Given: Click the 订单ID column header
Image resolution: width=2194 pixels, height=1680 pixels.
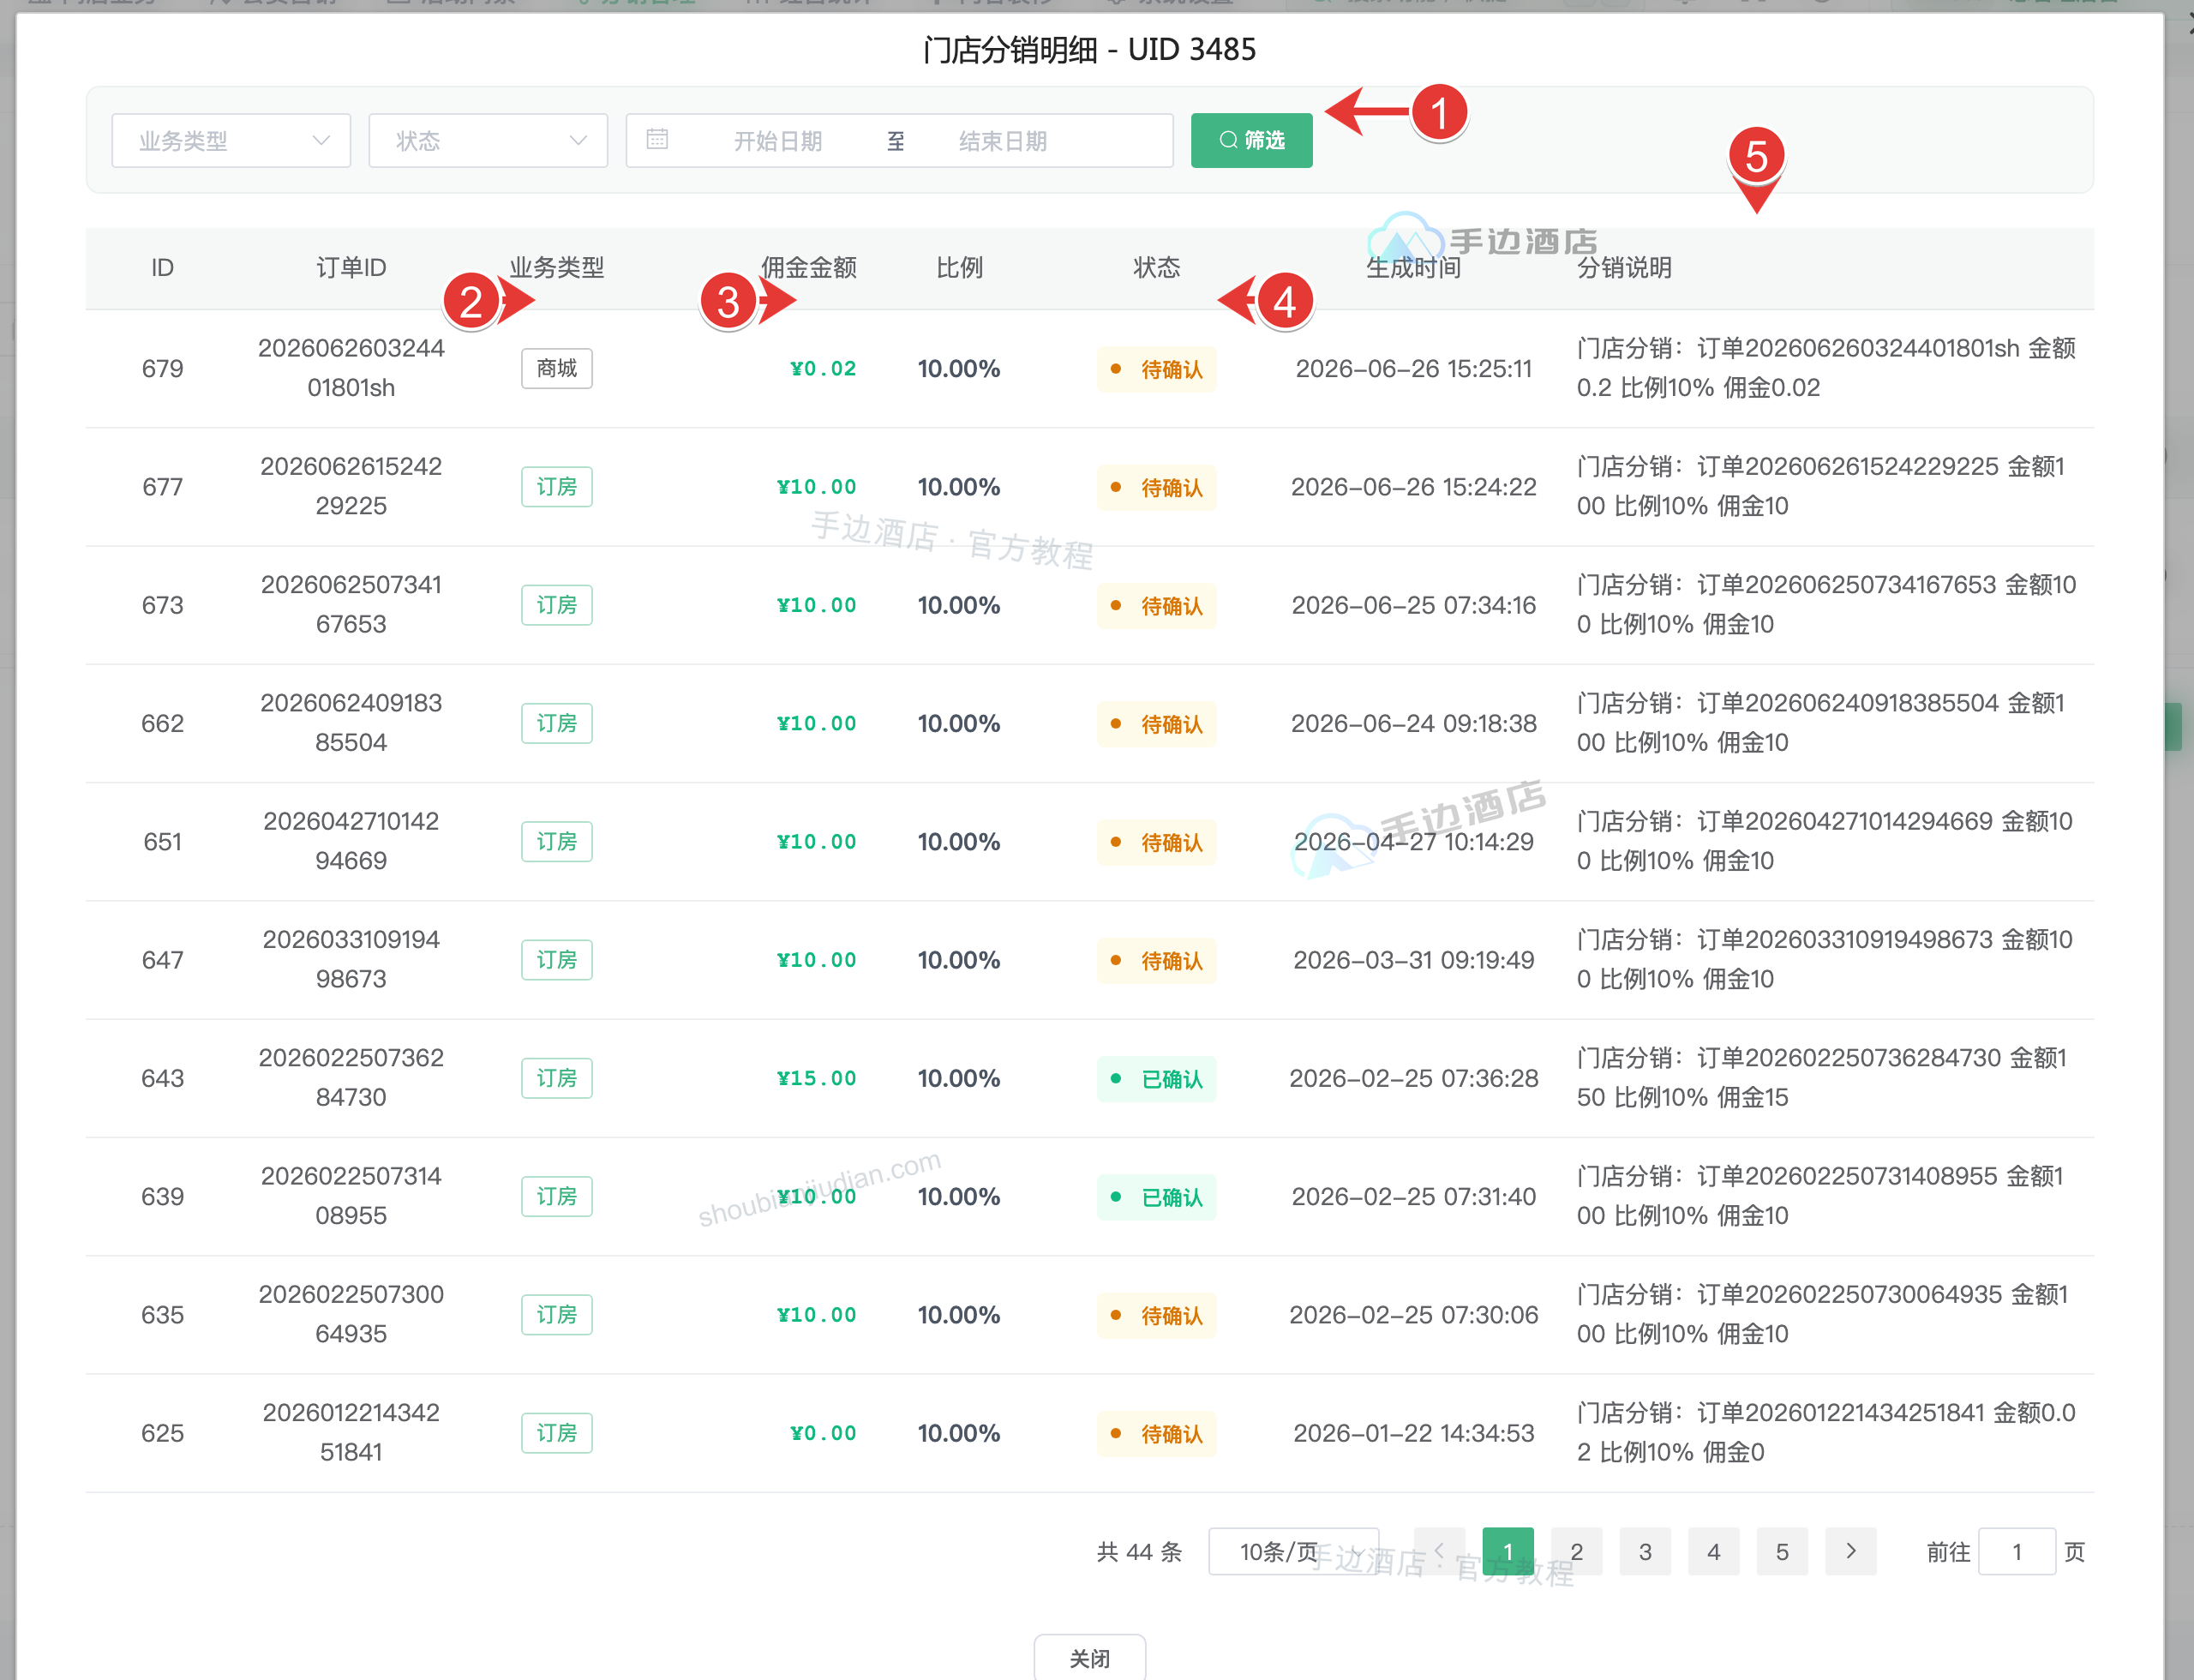Looking at the screenshot, I should [351, 267].
